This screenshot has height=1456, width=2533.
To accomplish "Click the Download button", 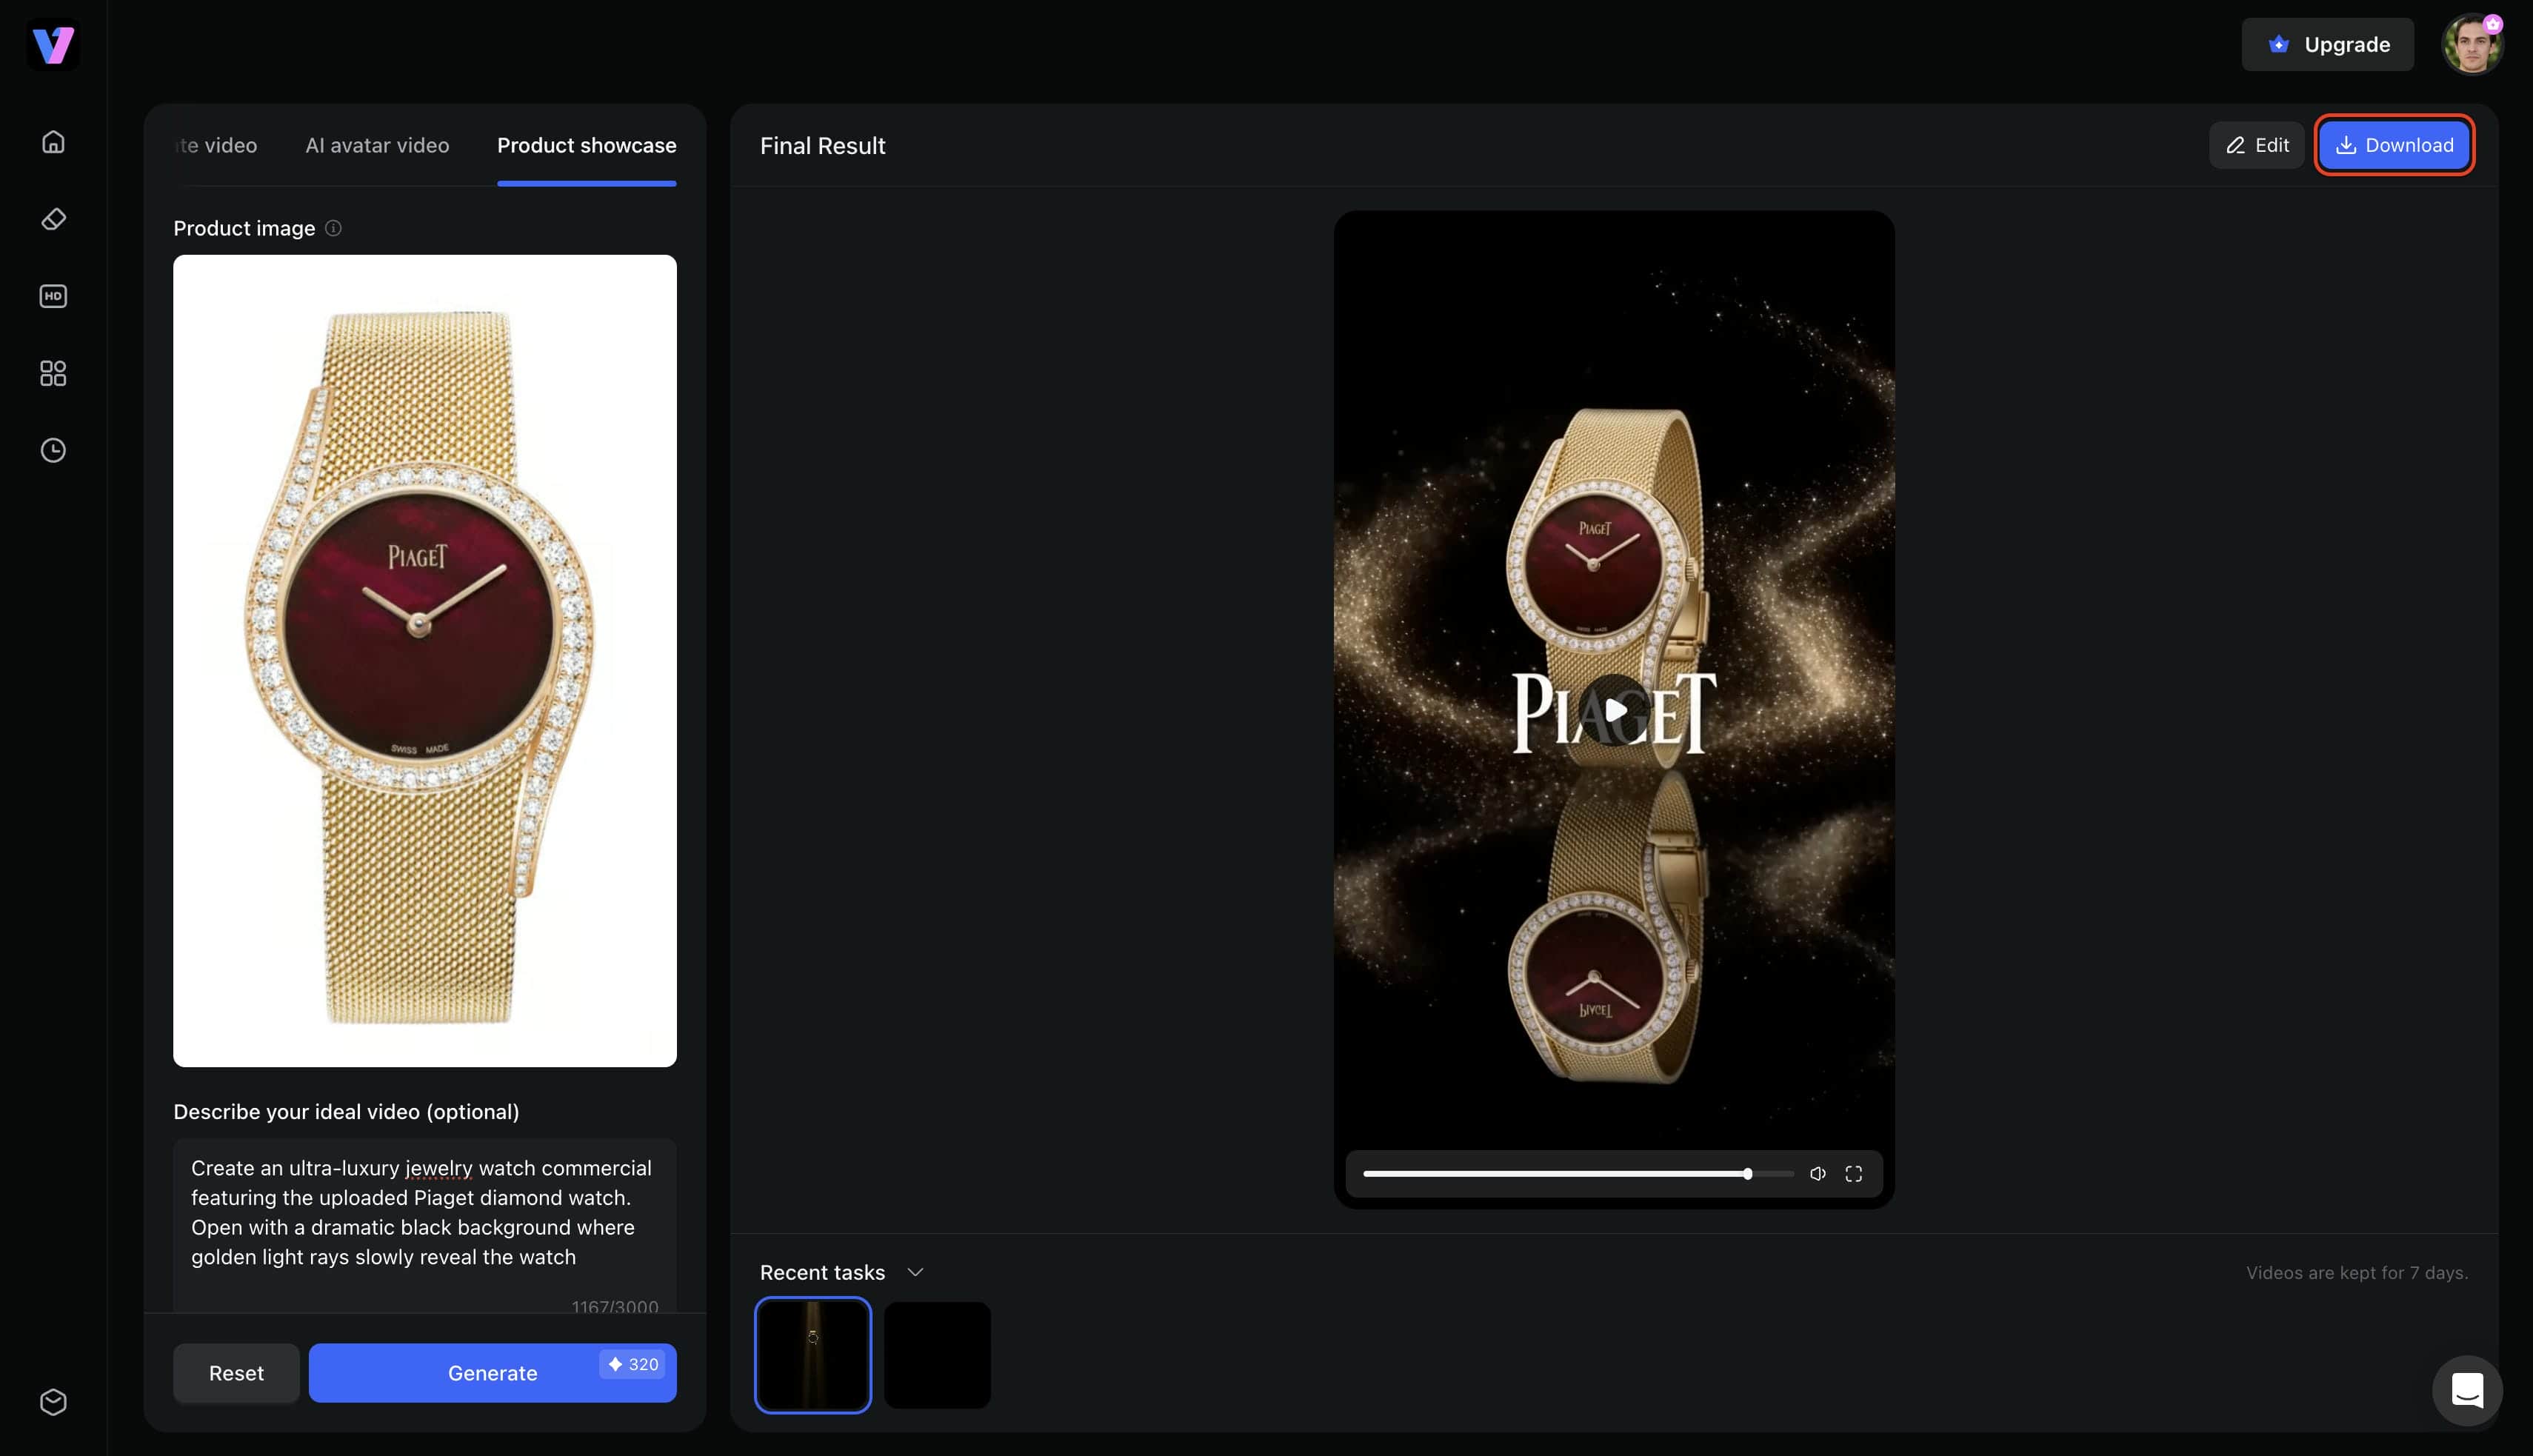I will pyautogui.click(x=2394, y=145).
